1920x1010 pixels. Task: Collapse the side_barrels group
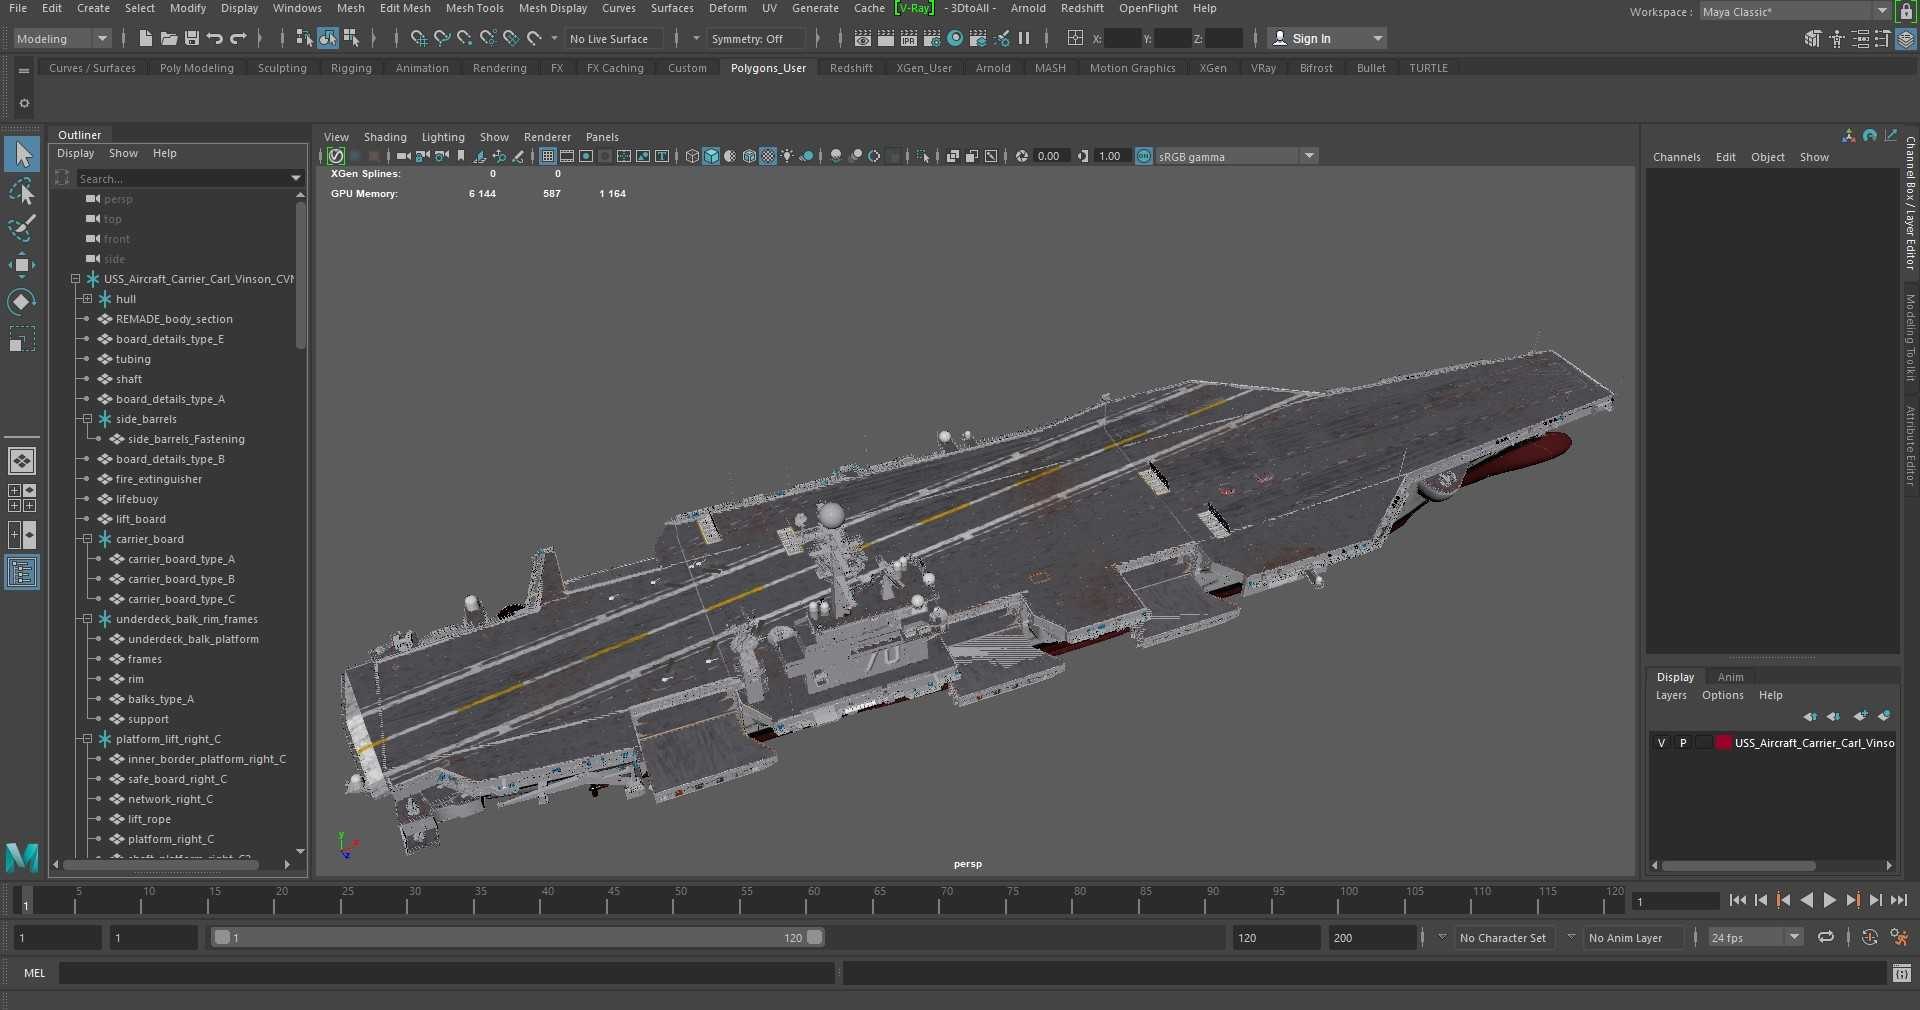click(x=87, y=419)
